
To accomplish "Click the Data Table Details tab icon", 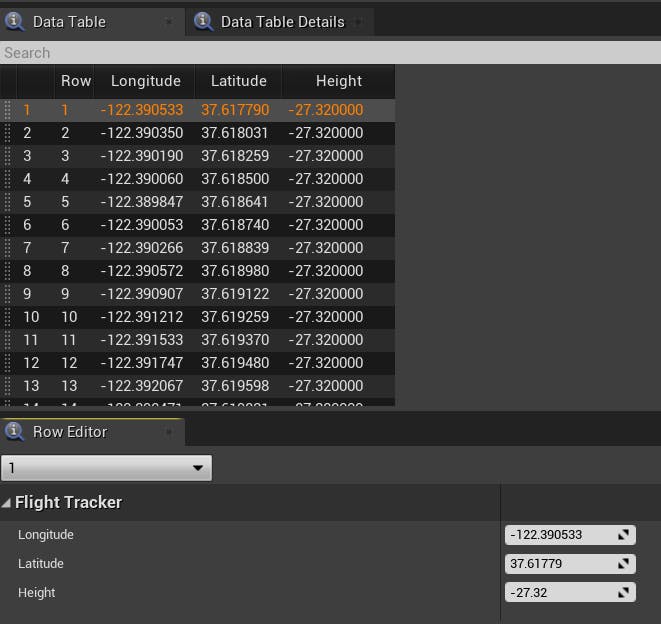I will pos(203,21).
